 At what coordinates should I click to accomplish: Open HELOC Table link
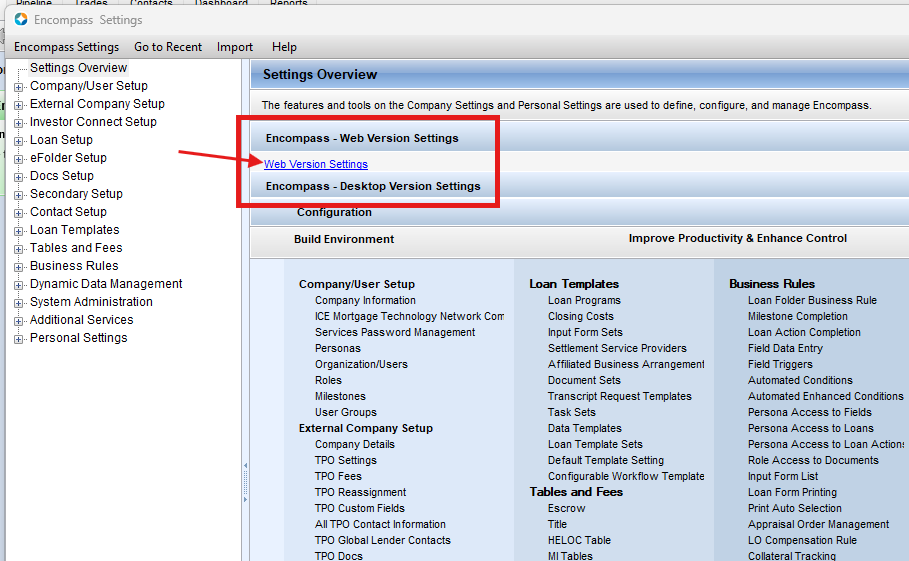[579, 540]
